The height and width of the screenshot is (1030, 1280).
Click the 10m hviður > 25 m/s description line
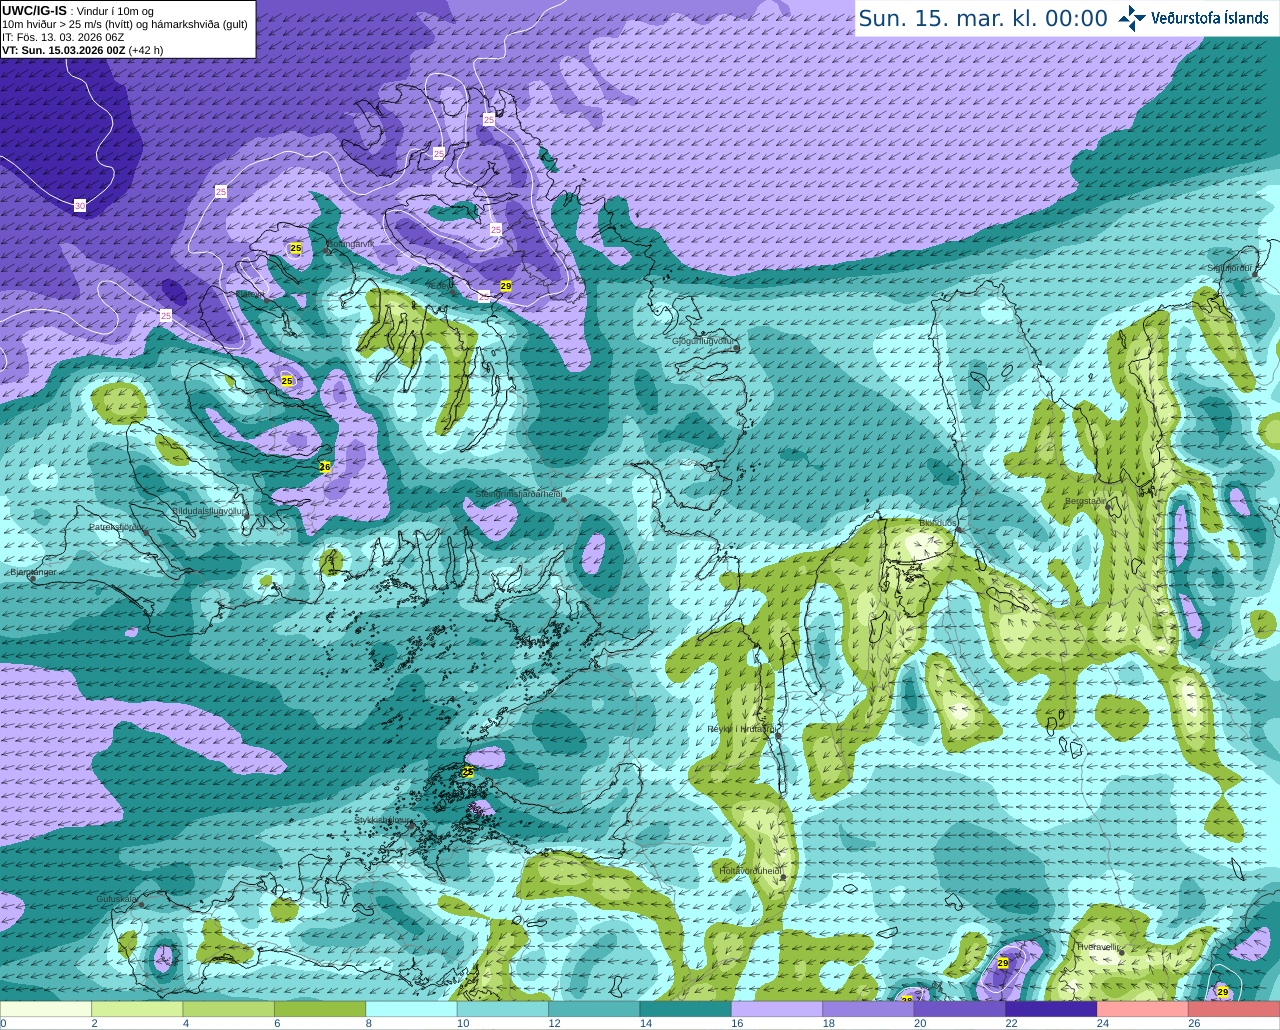coord(125,24)
